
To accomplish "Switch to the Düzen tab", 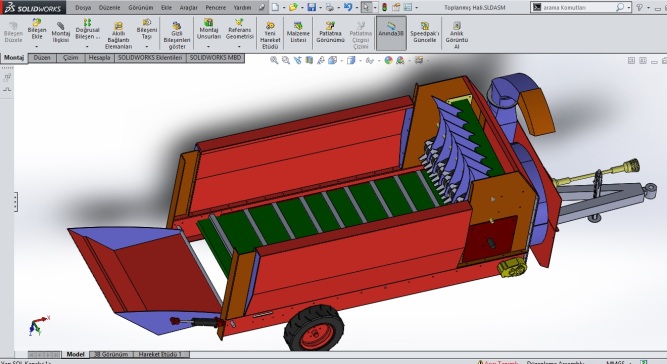I will pos(42,58).
